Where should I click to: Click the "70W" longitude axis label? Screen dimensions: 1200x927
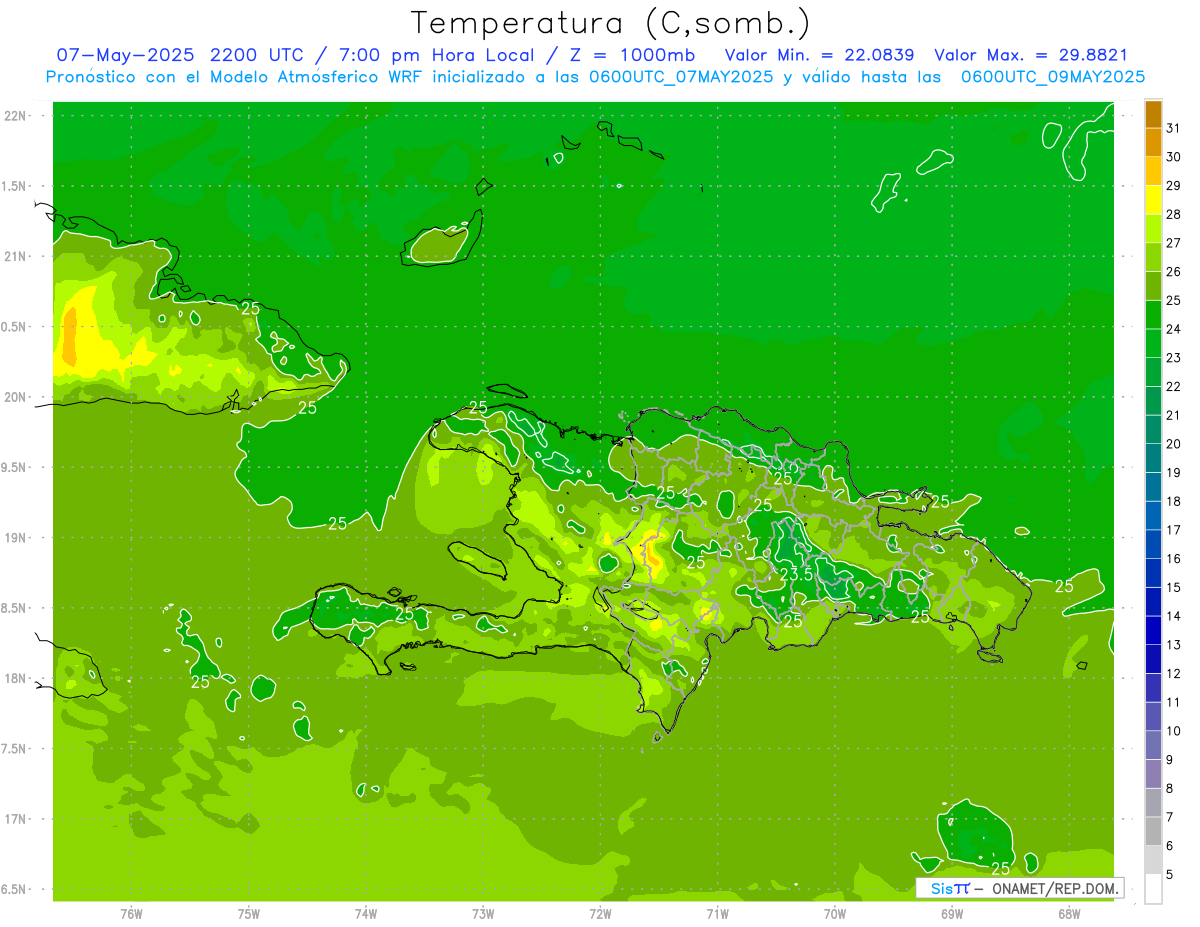tap(835, 914)
